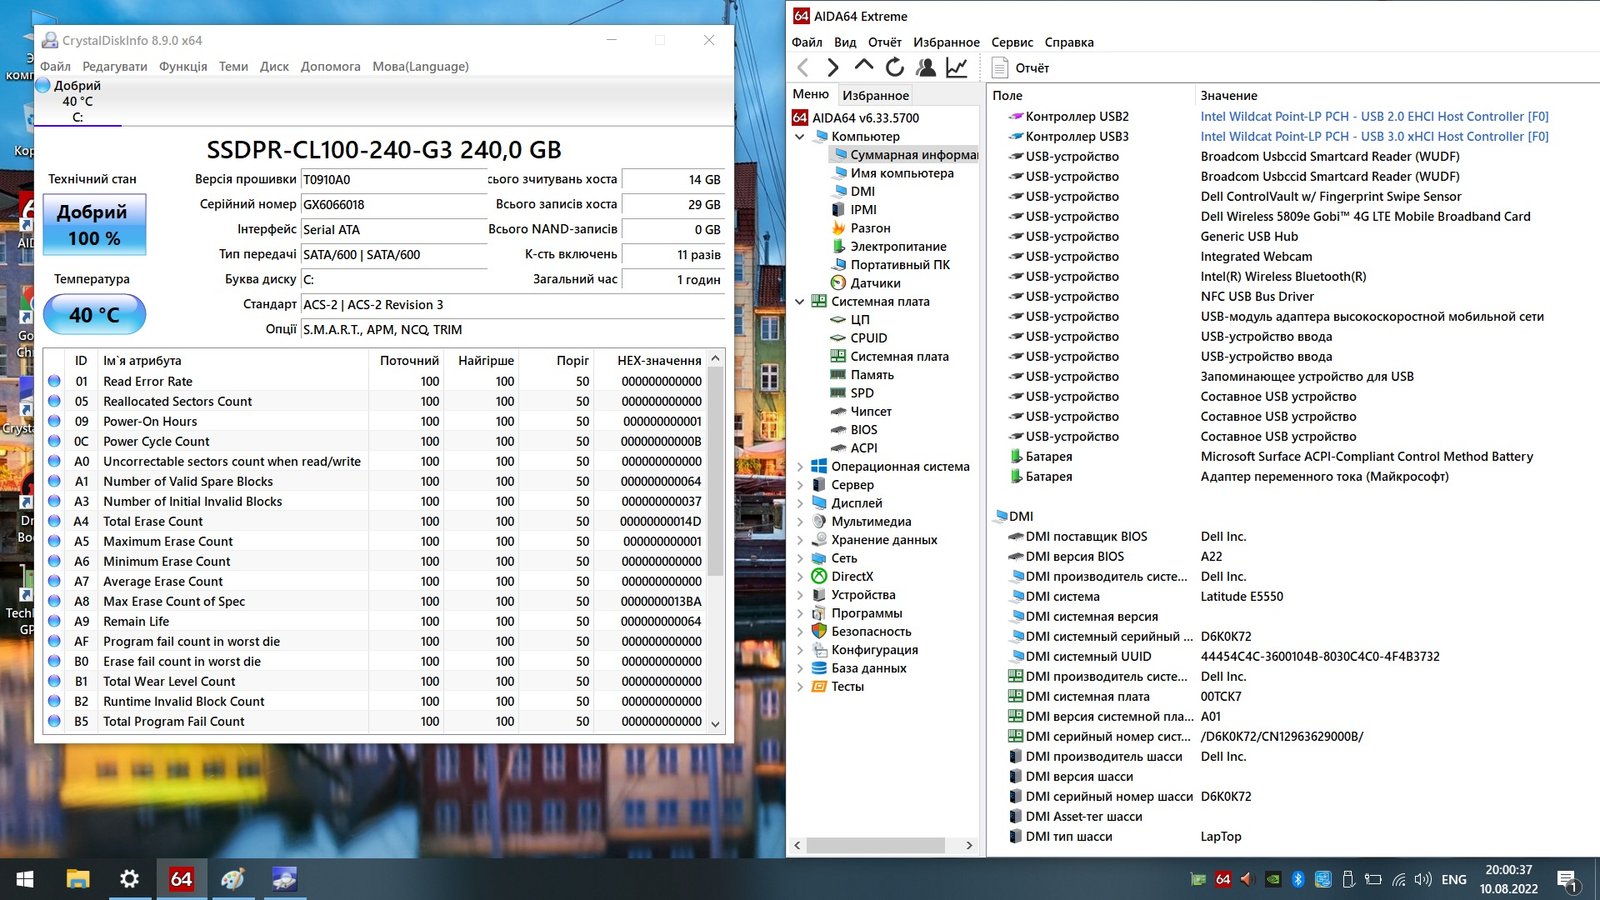Open CrystalDiskInfo Теми menu
Image resolution: width=1600 pixels, height=900 pixels.
tap(233, 66)
